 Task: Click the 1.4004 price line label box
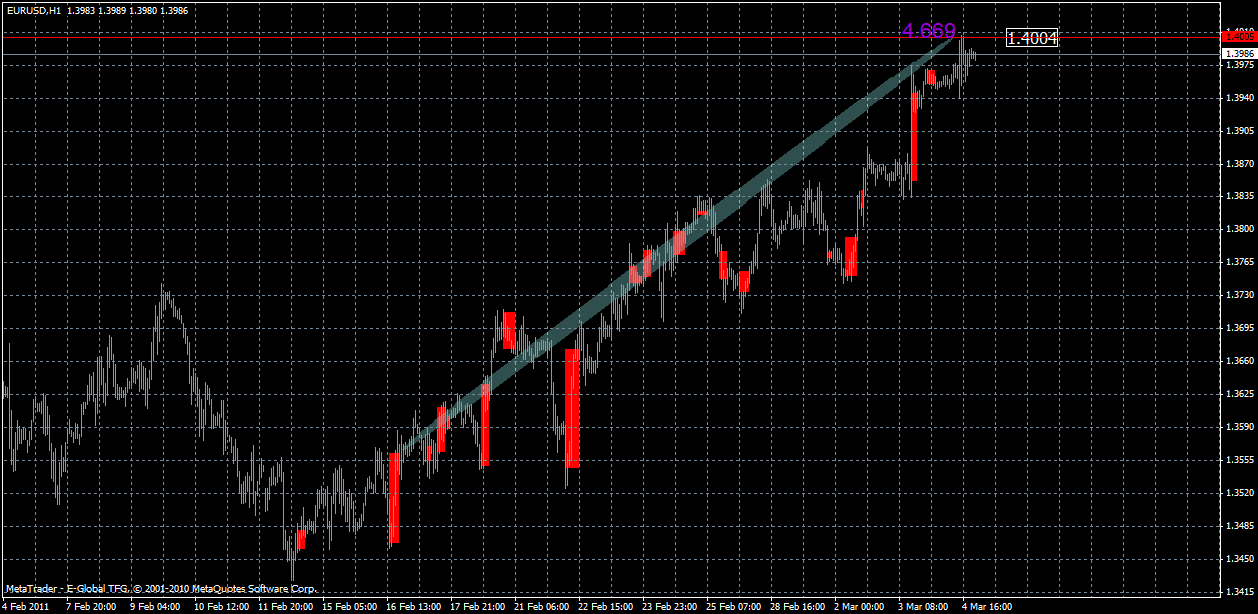(1033, 38)
